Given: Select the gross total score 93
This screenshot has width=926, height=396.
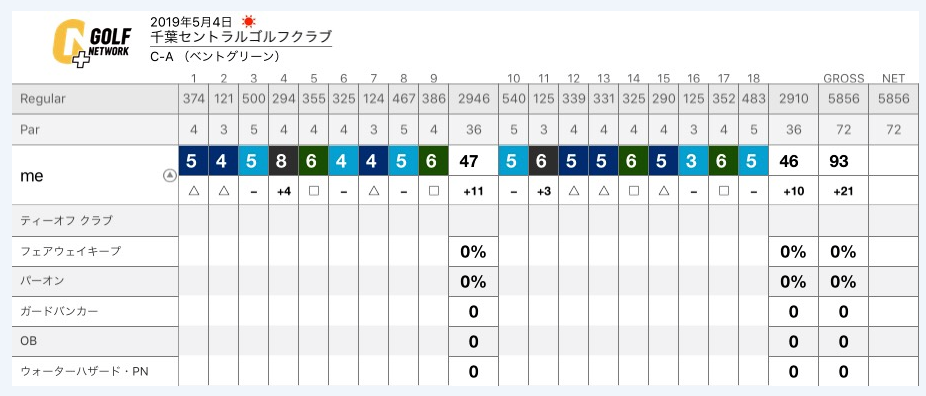Looking at the screenshot, I should tap(839, 162).
